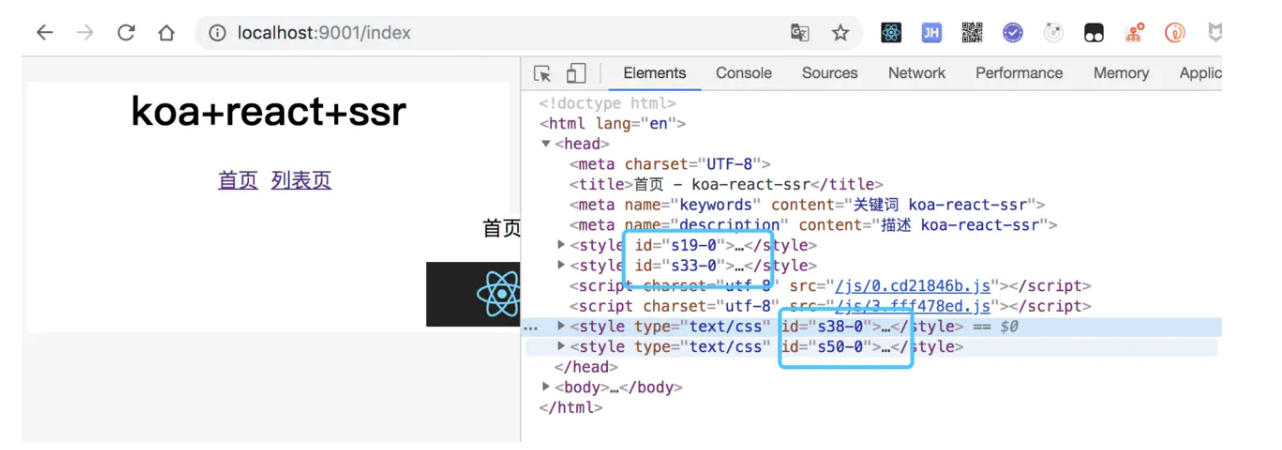The width and height of the screenshot is (1282, 450).
Task: Open the Google Translate icon in the address bar
Action: click(799, 33)
